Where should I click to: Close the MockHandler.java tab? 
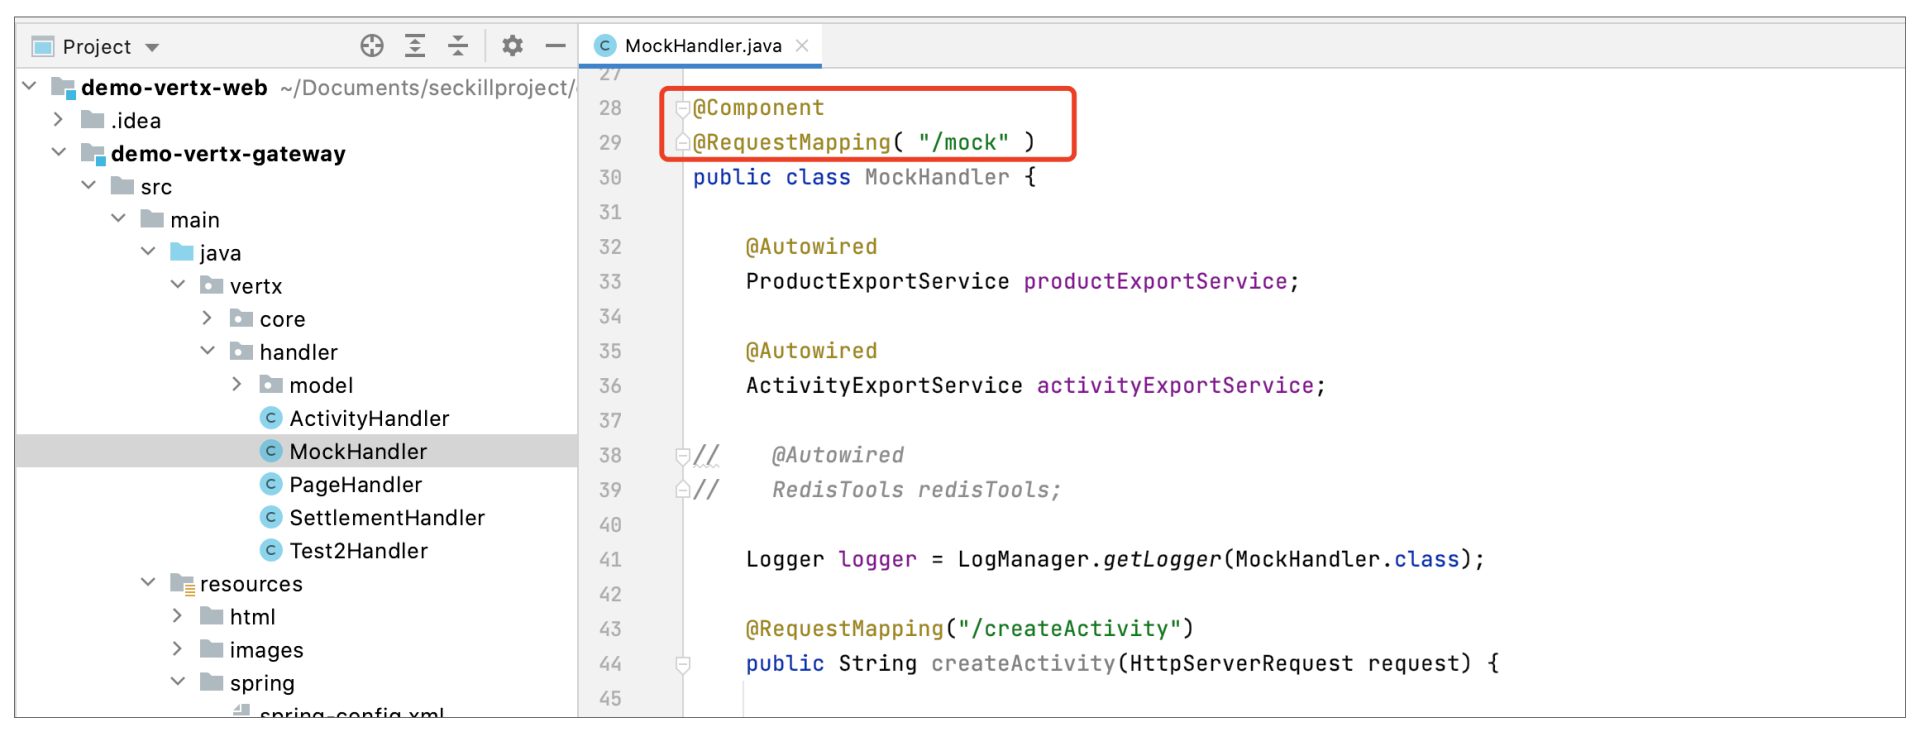pos(802,45)
